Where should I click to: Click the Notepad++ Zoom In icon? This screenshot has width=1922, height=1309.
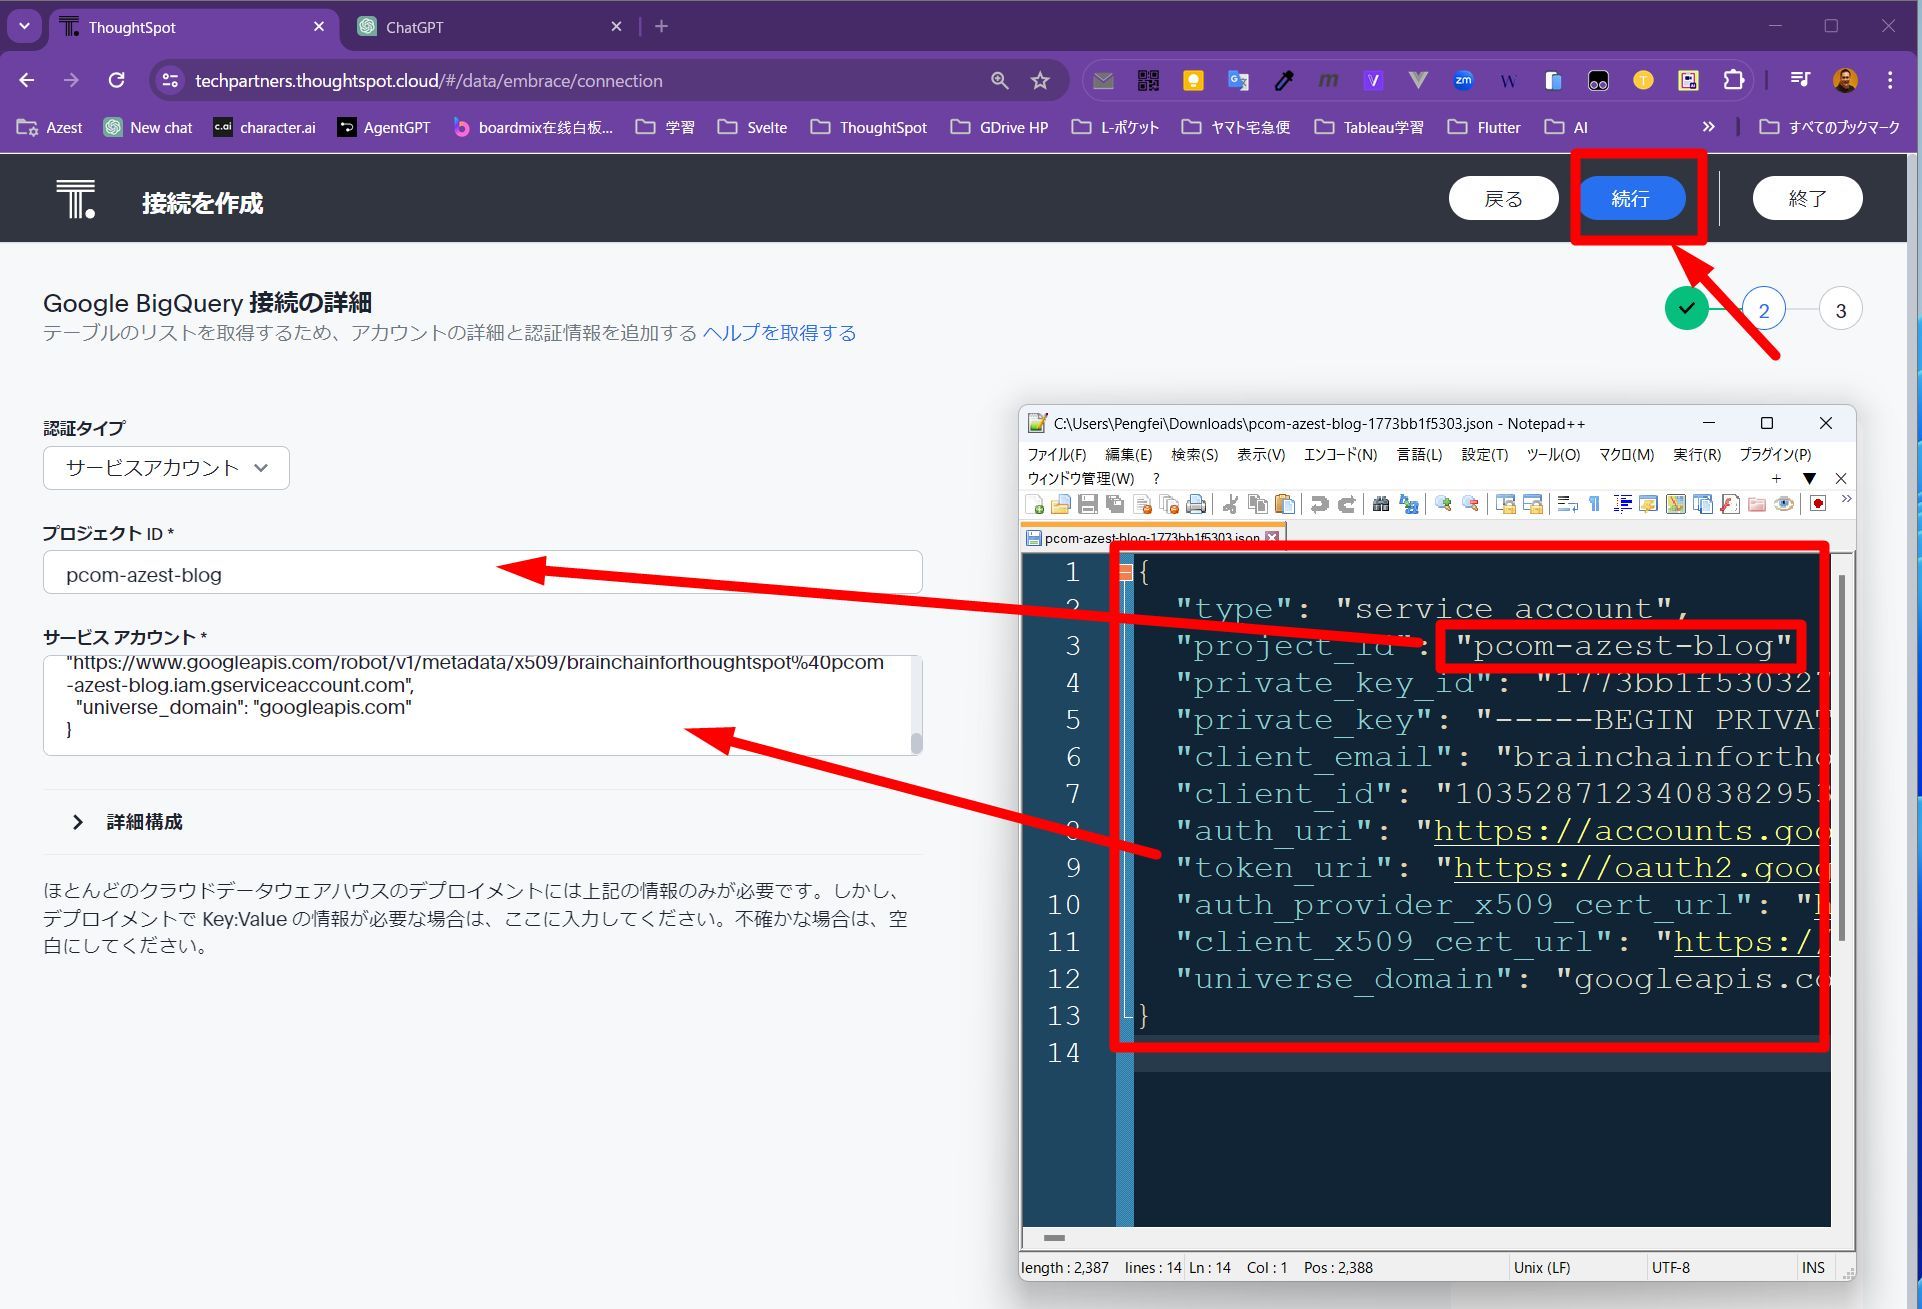[x=1443, y=504]
